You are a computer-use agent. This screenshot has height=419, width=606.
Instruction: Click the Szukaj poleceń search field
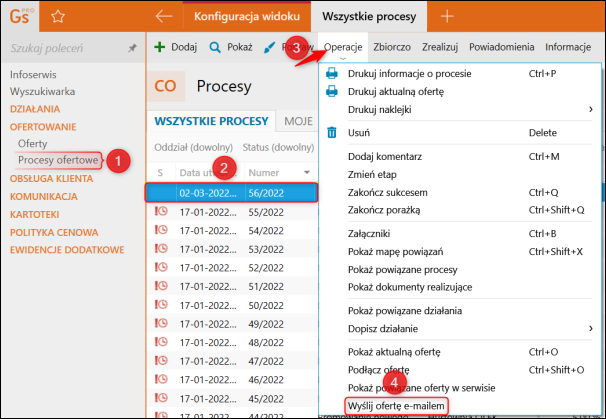[66, 48]
